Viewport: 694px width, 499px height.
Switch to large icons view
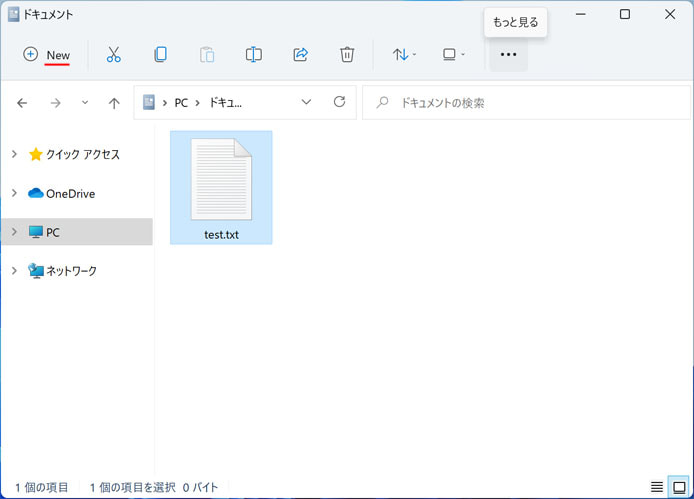(679, 487)
